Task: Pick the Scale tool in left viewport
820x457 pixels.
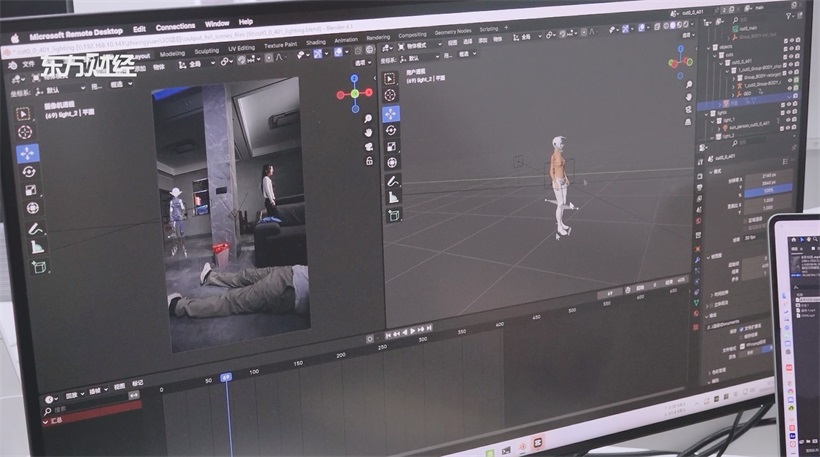Action: [30, 190]
